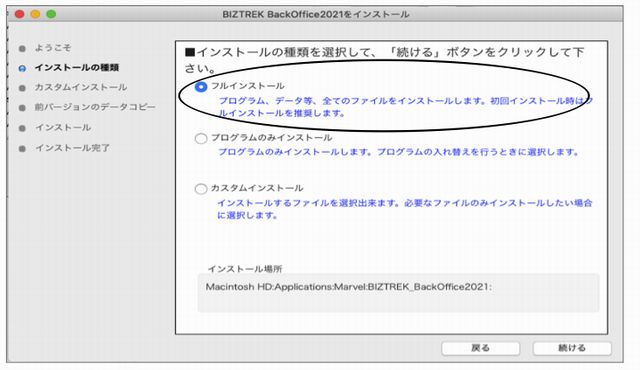This screenshot has width=640, height=370.
Task: Click the window title BIZTREK BackOffice2021をインストール
Action: 316,14
